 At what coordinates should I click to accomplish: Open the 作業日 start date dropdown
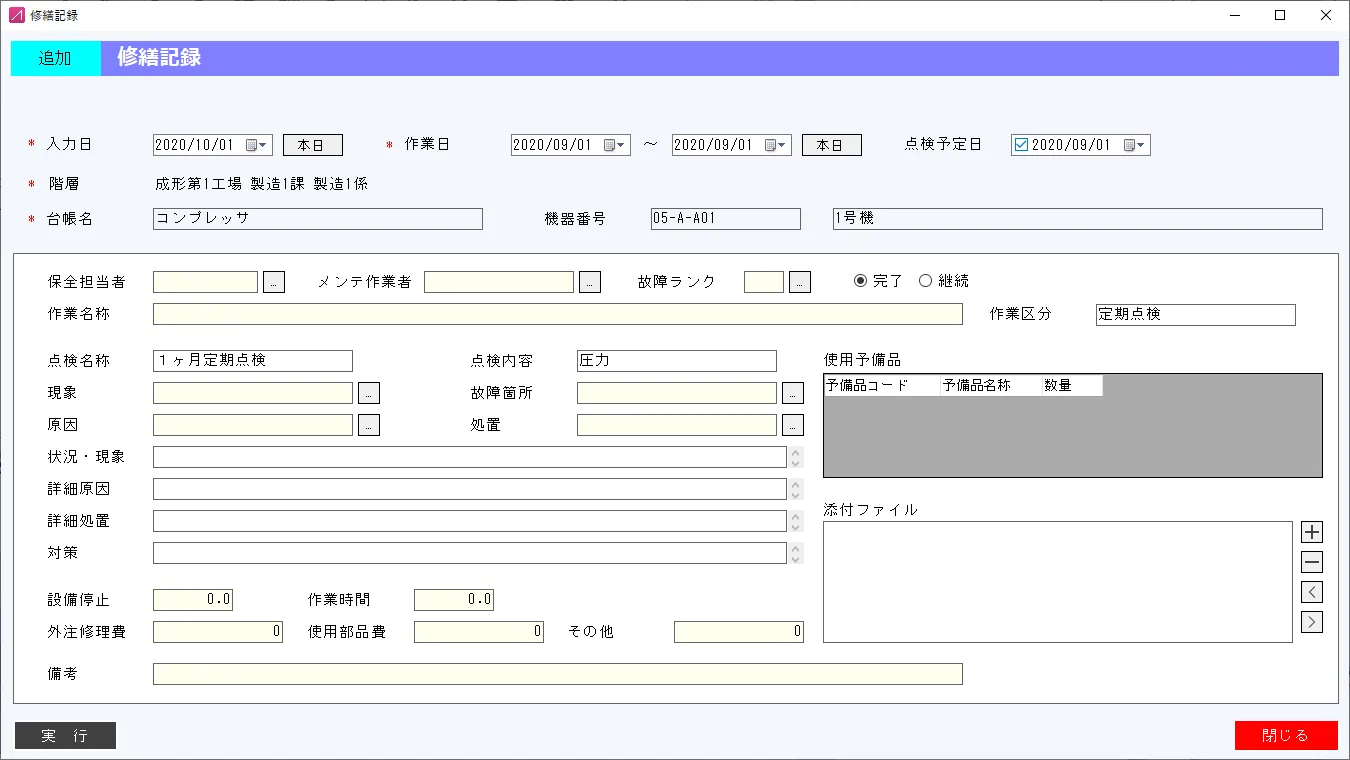tap(620, 144)
